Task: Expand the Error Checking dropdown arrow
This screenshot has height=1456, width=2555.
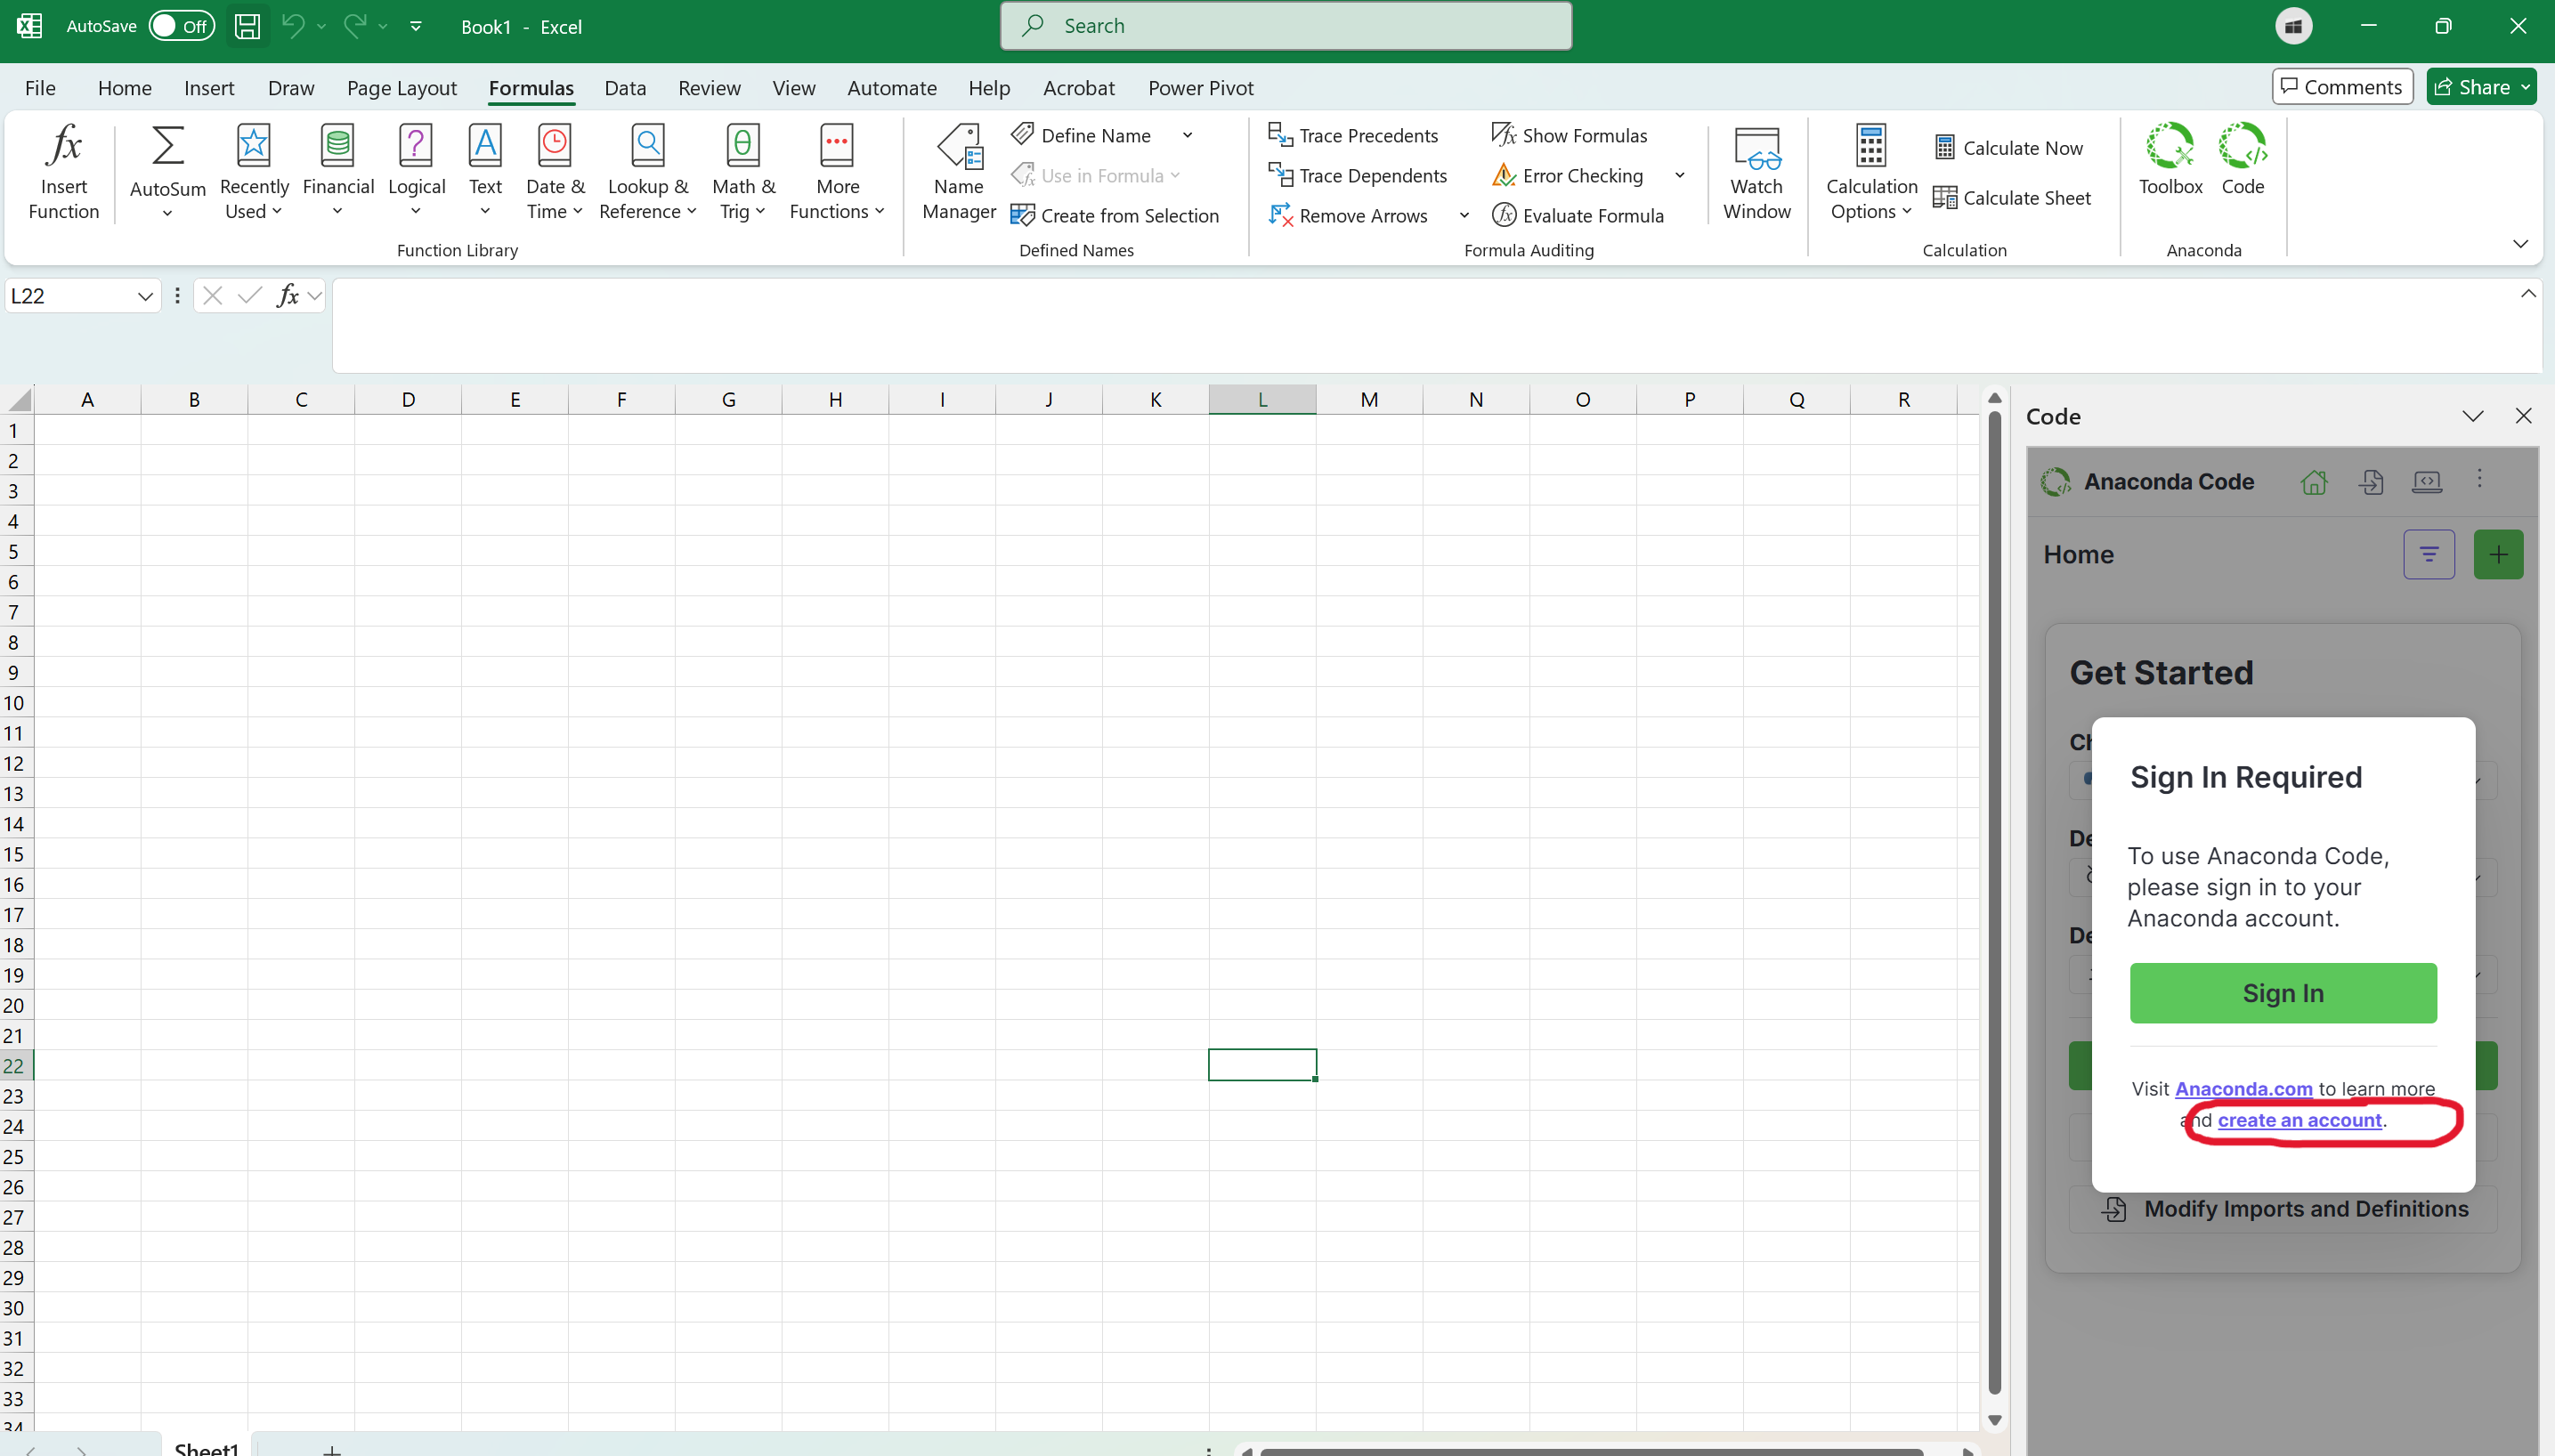Action: pyautogui.click(x=1680, y=175)
